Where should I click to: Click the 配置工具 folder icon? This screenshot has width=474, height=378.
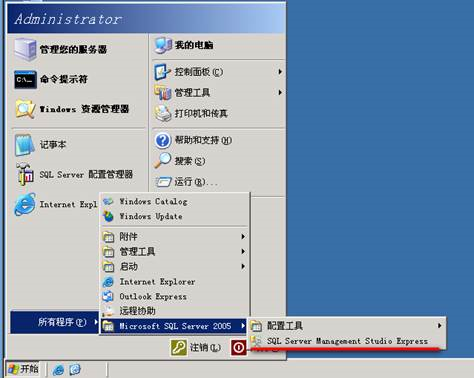pos(256,326)
